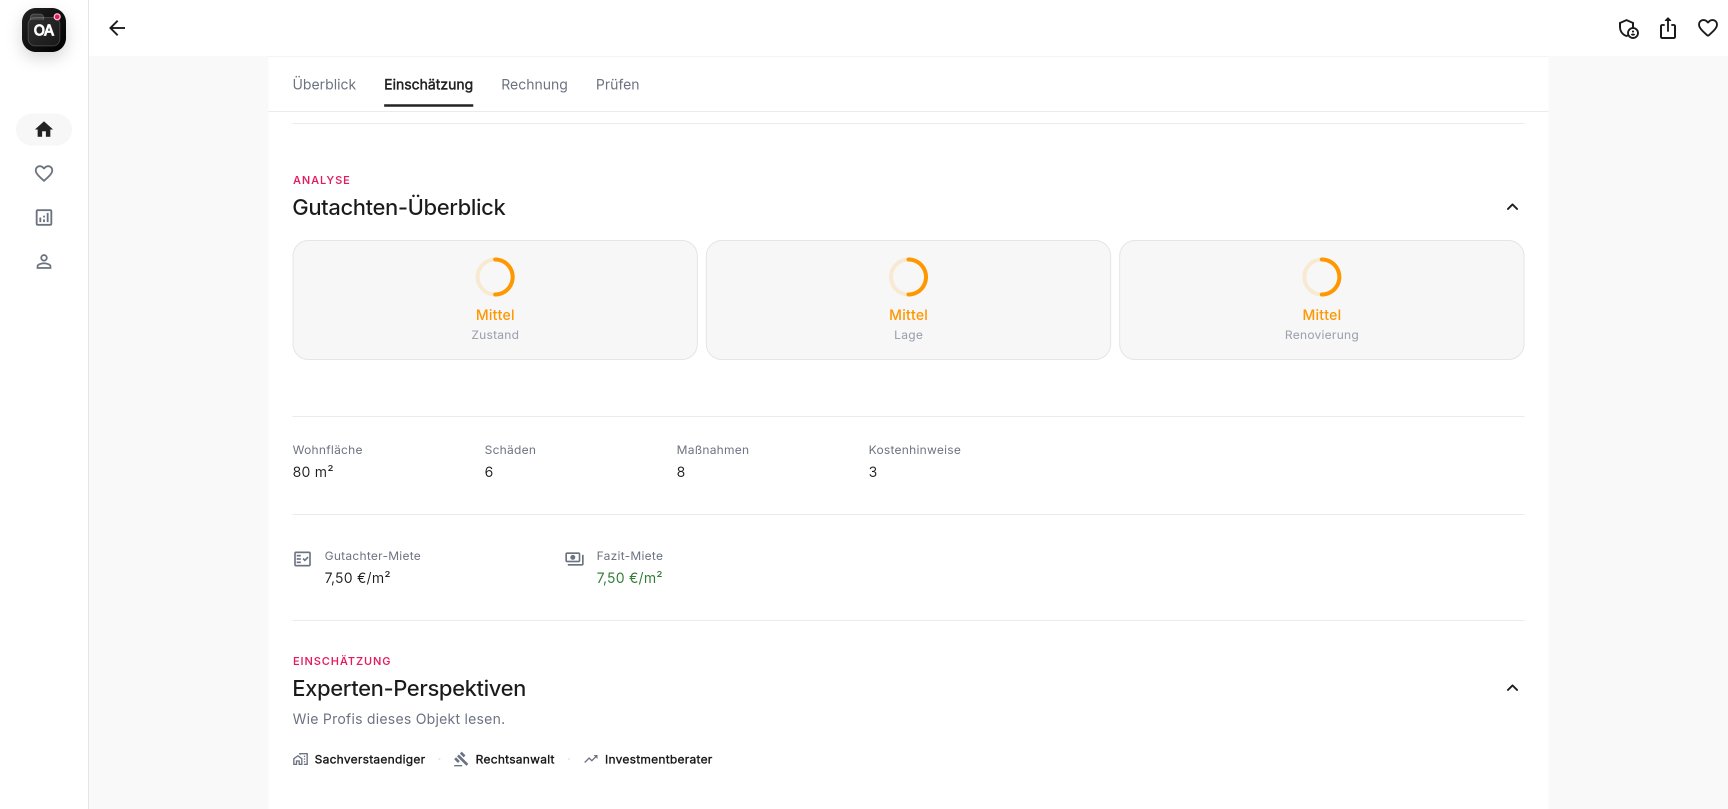Collapse the Experten-Perspektiven section

point(1512,688)
